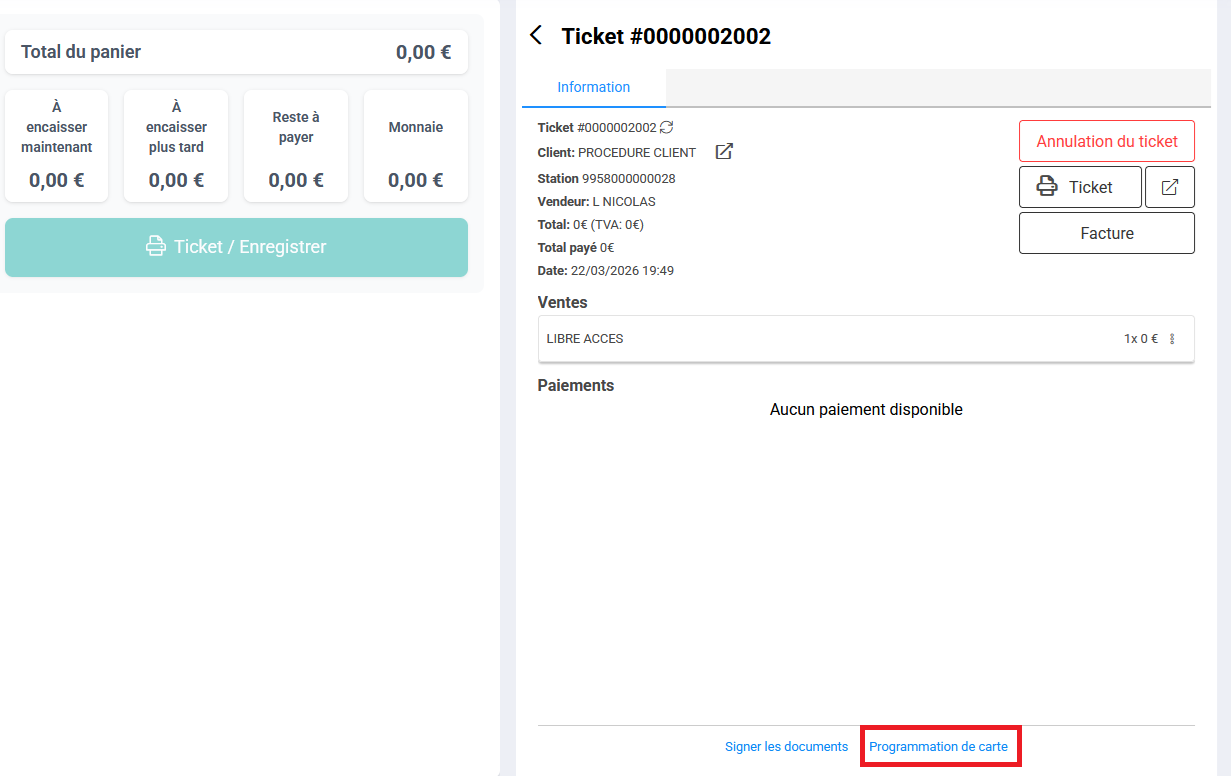Click the Ticket #0000002002 heading

click(666, 37)
